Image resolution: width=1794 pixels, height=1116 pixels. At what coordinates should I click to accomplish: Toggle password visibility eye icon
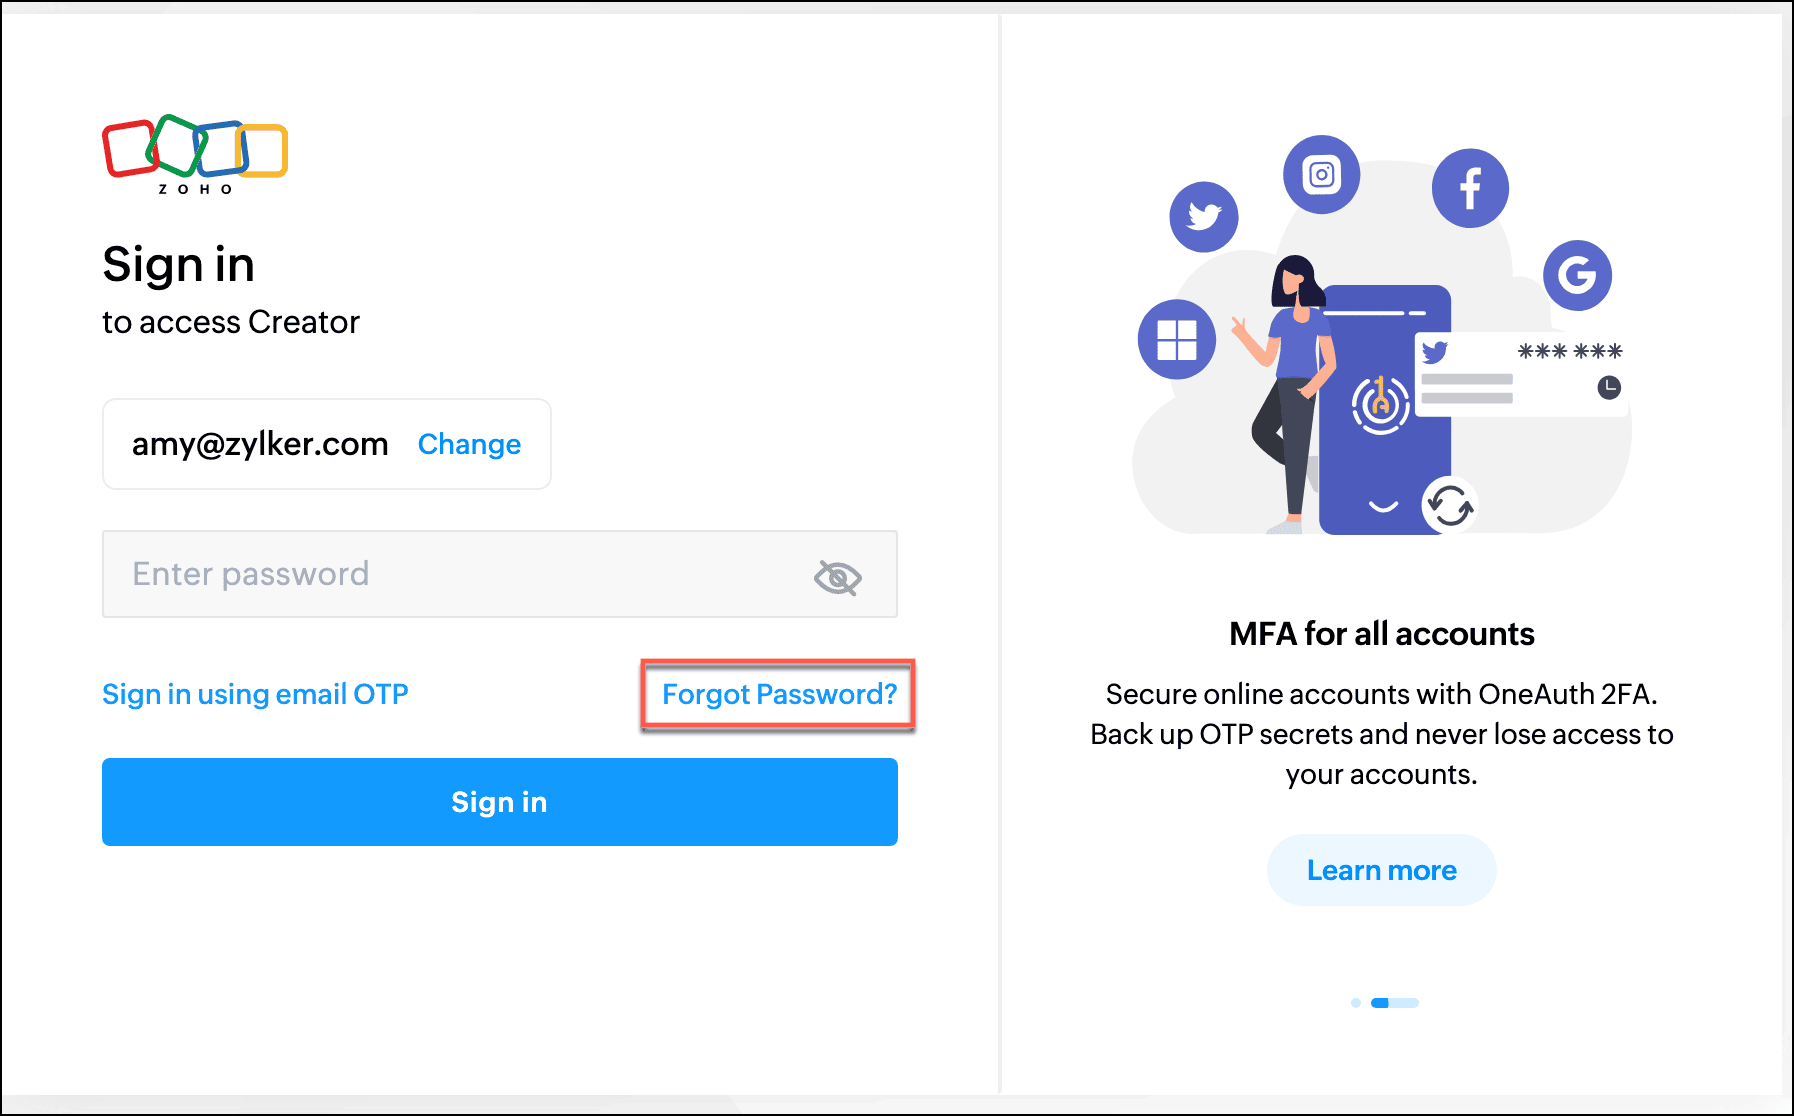837,577
